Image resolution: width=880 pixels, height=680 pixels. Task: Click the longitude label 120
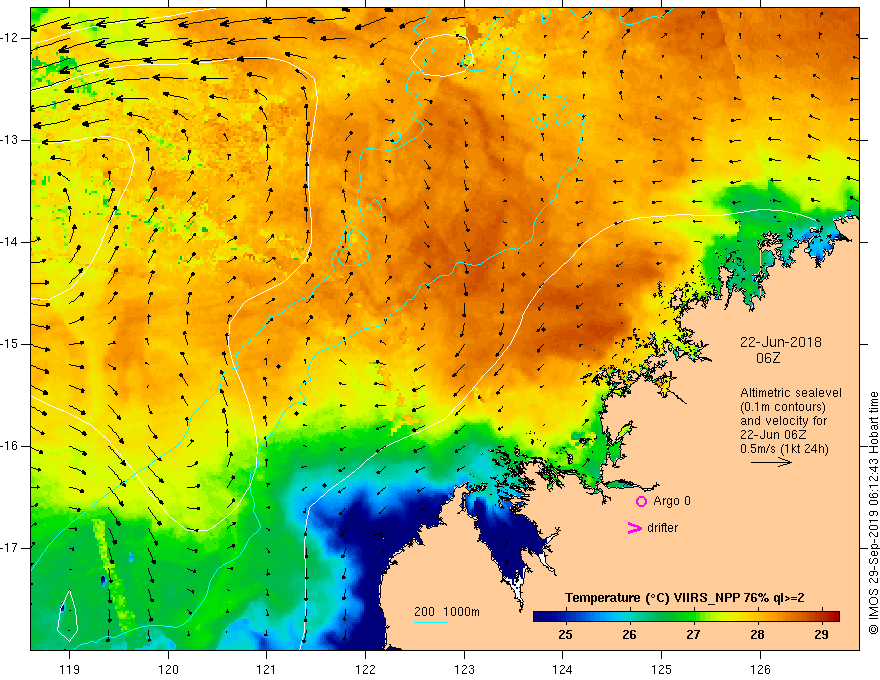pos(168,669)
